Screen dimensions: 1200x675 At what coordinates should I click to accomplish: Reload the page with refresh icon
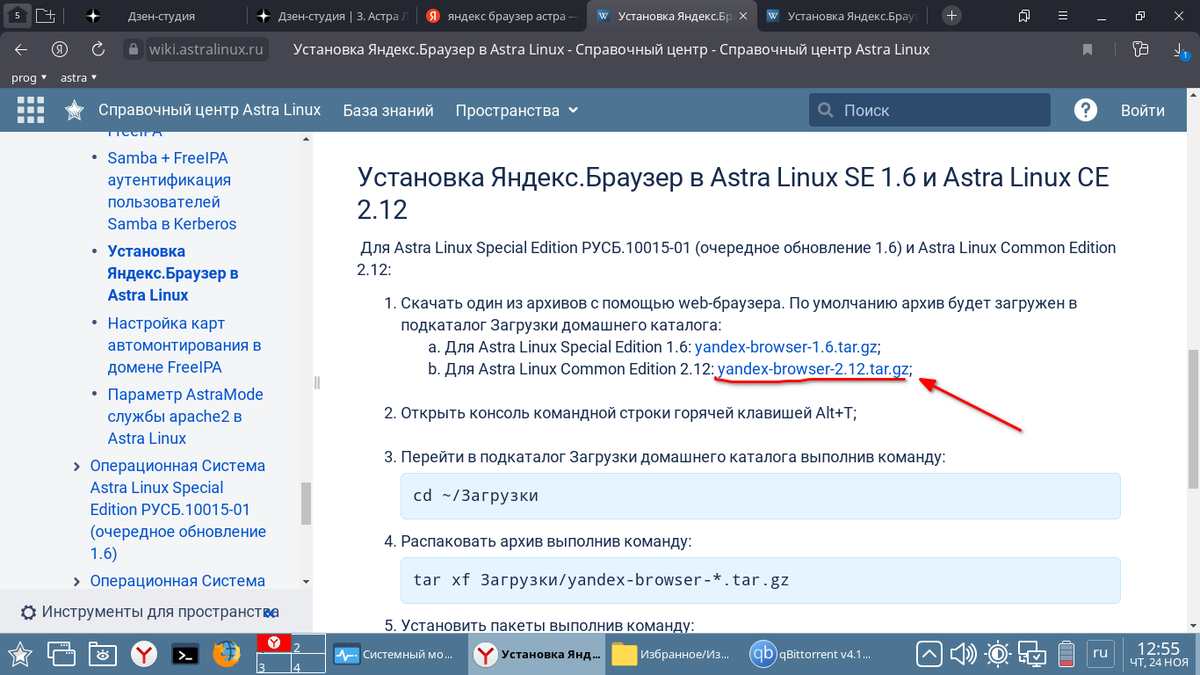(97, 49)
